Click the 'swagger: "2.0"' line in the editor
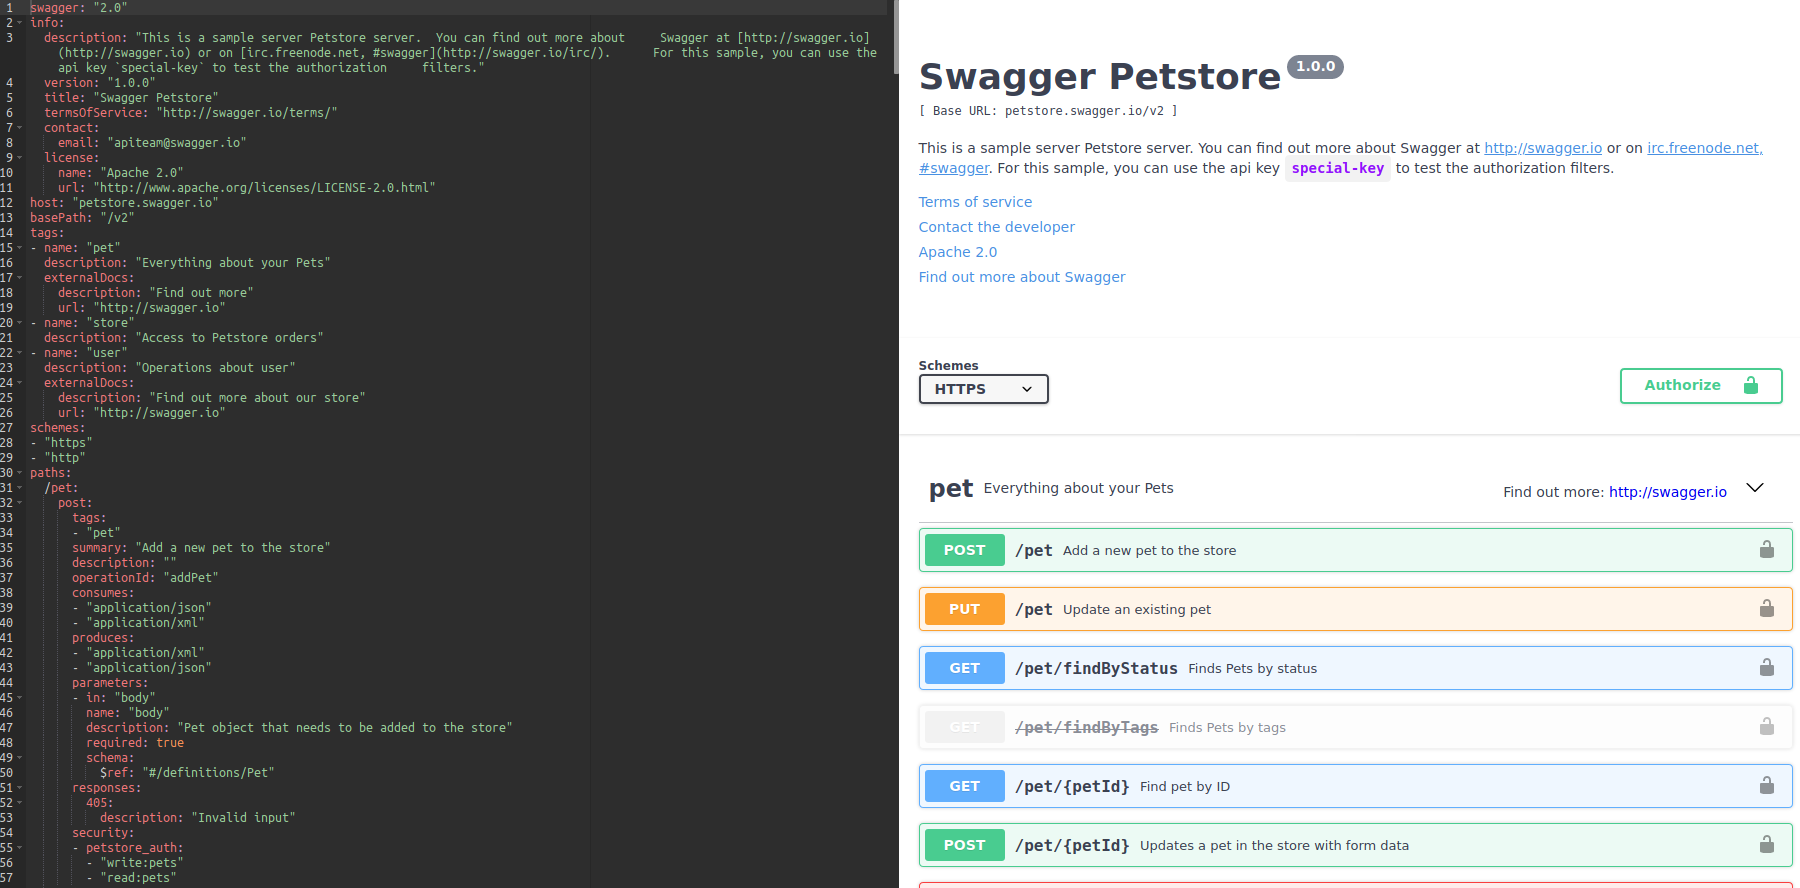The height and width of the screenshot is (888, 1800). click(79, 8)
